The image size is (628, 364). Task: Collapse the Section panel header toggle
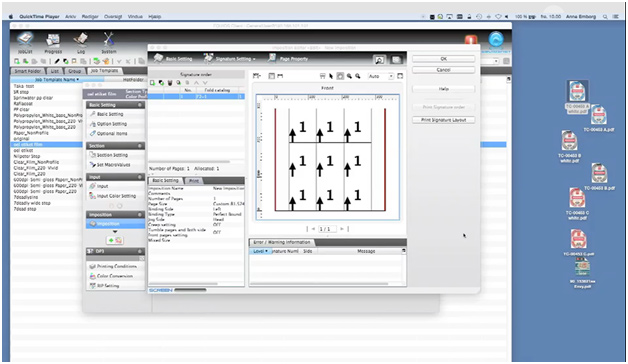pos(140,146)
